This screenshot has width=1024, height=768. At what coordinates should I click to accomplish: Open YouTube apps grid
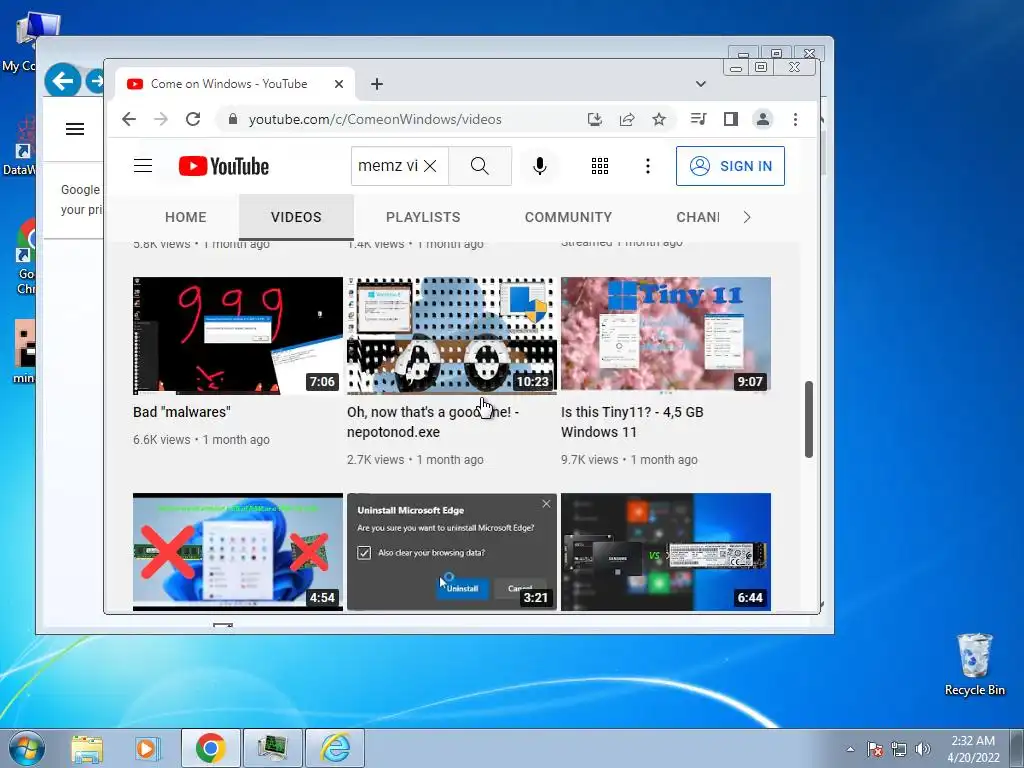point(600,166)
